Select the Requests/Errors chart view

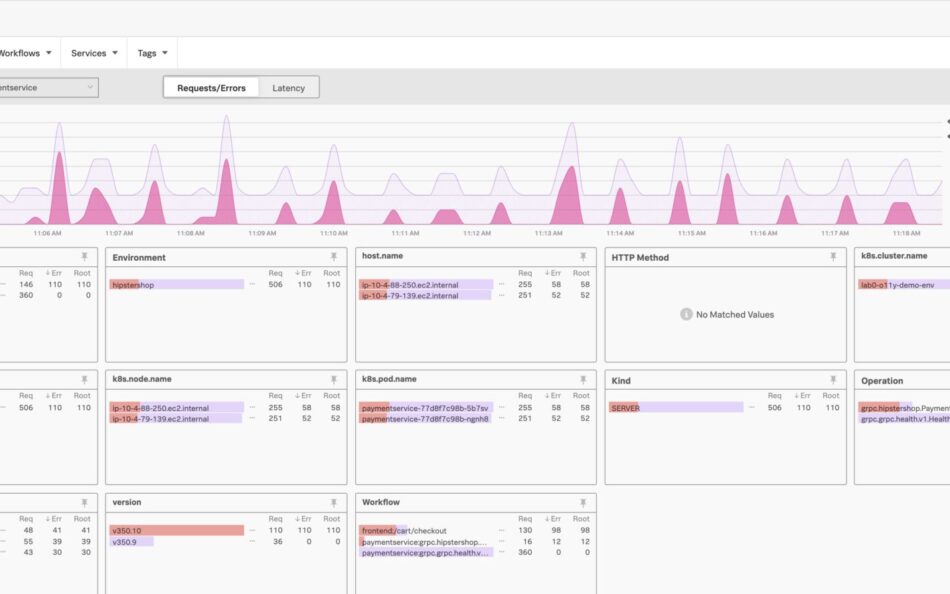(211, 88)
